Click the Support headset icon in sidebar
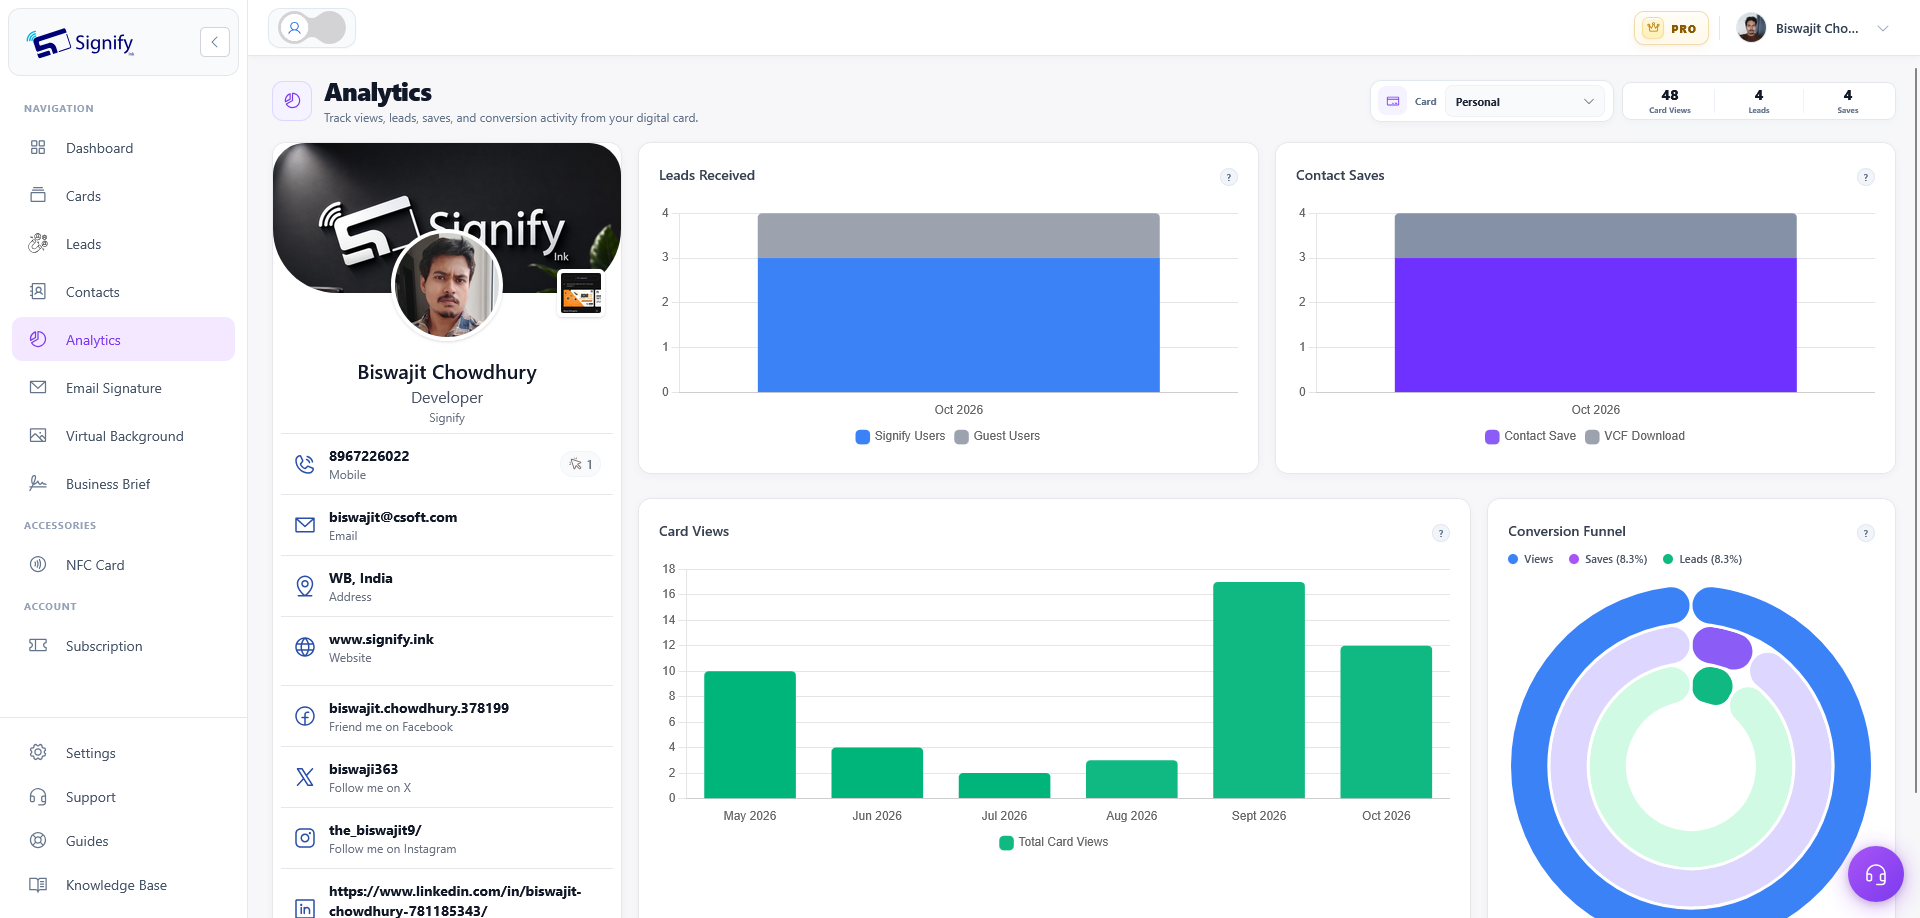 tap(38, 796)
